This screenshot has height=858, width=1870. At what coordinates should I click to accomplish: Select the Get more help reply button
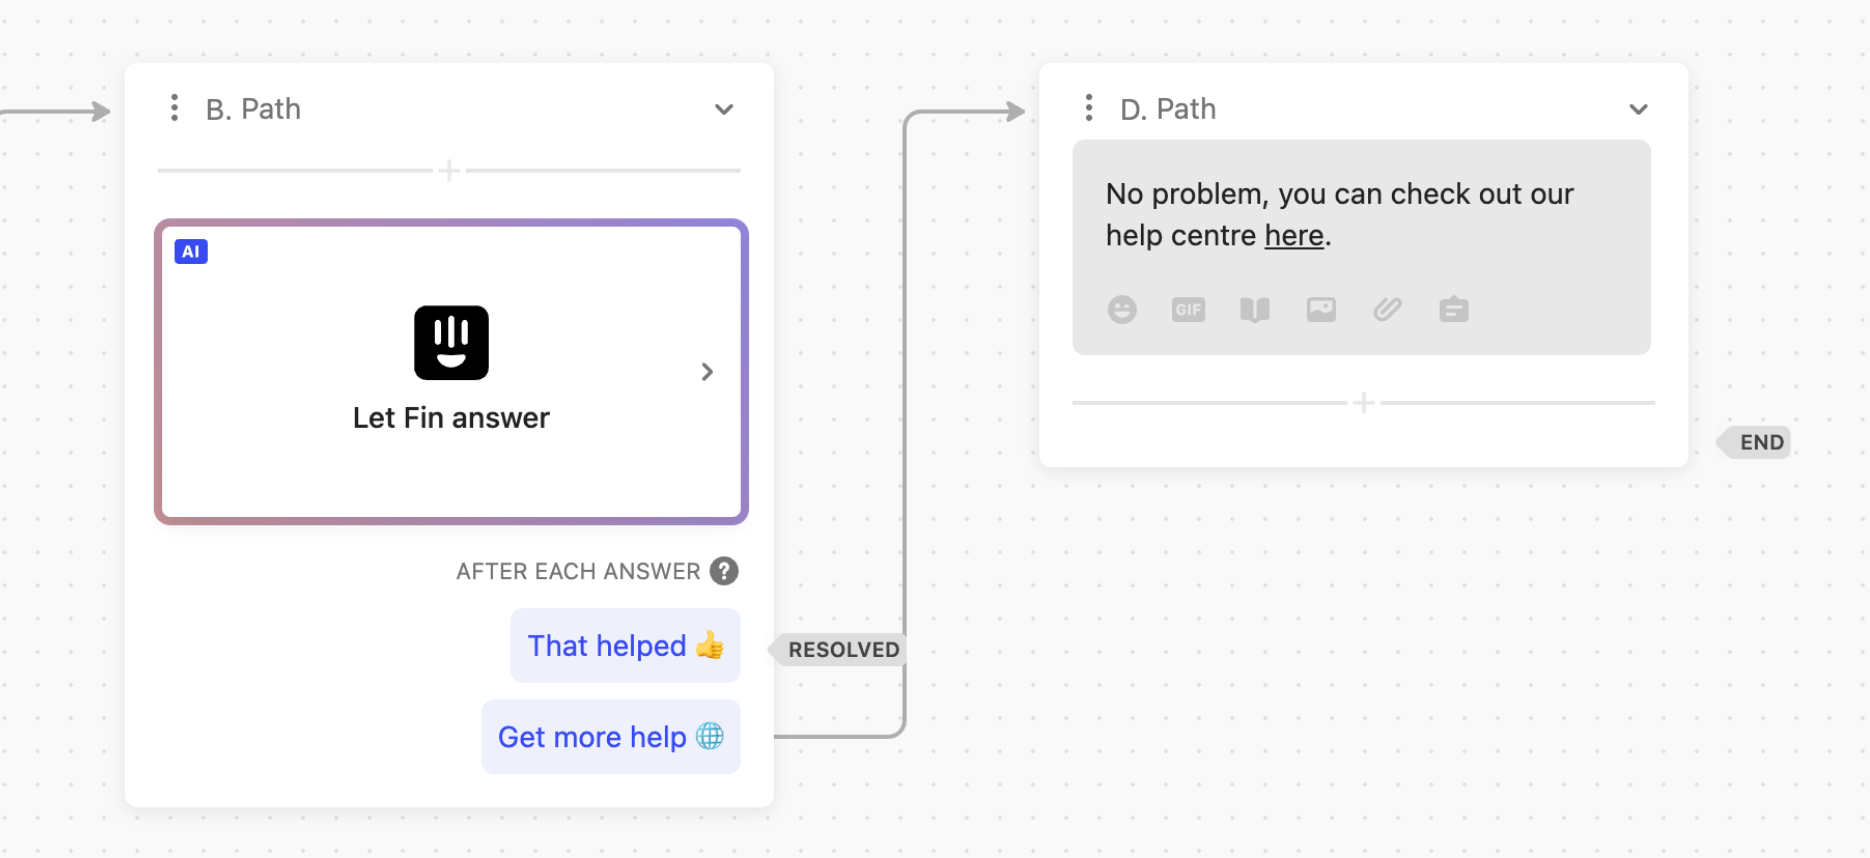(611, 737)
